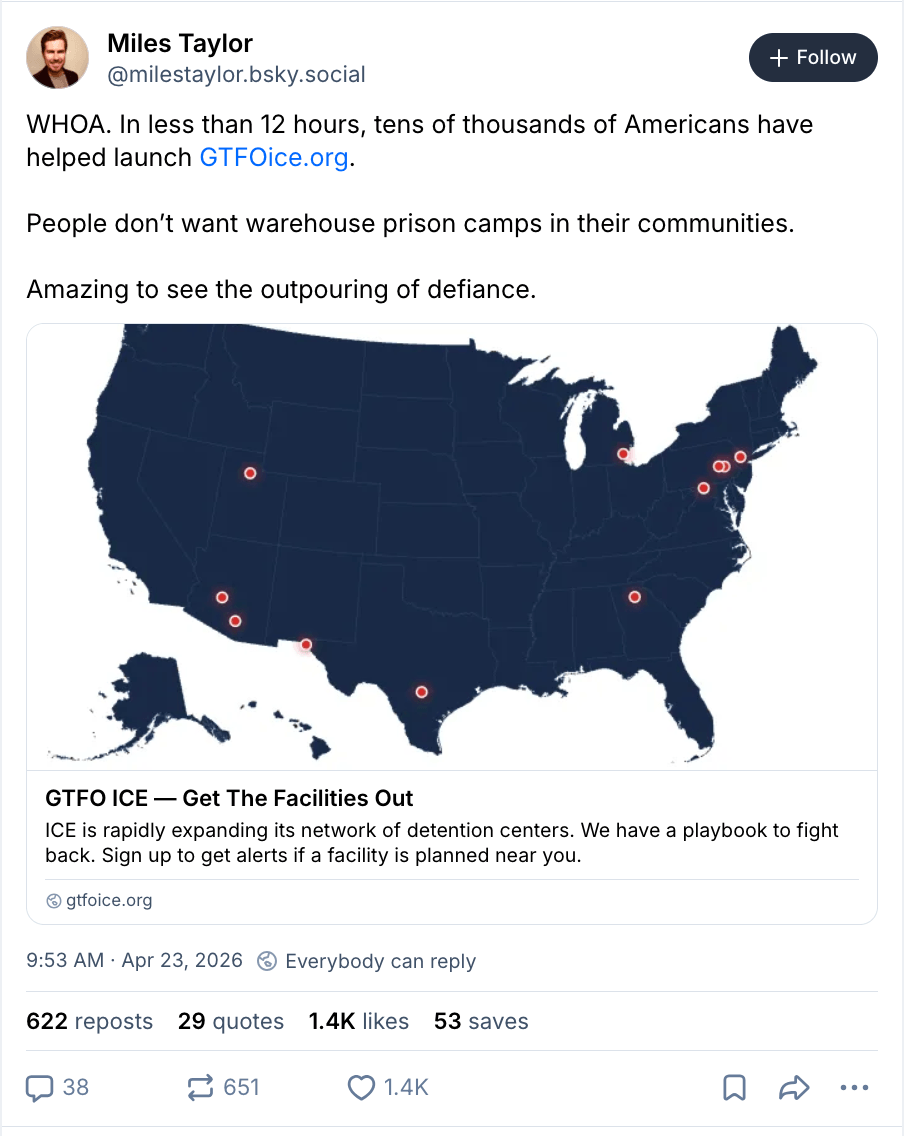Open the GTFO ICE link card title
Viewport: 912px width, 1136px height.
tap(230, 798)
